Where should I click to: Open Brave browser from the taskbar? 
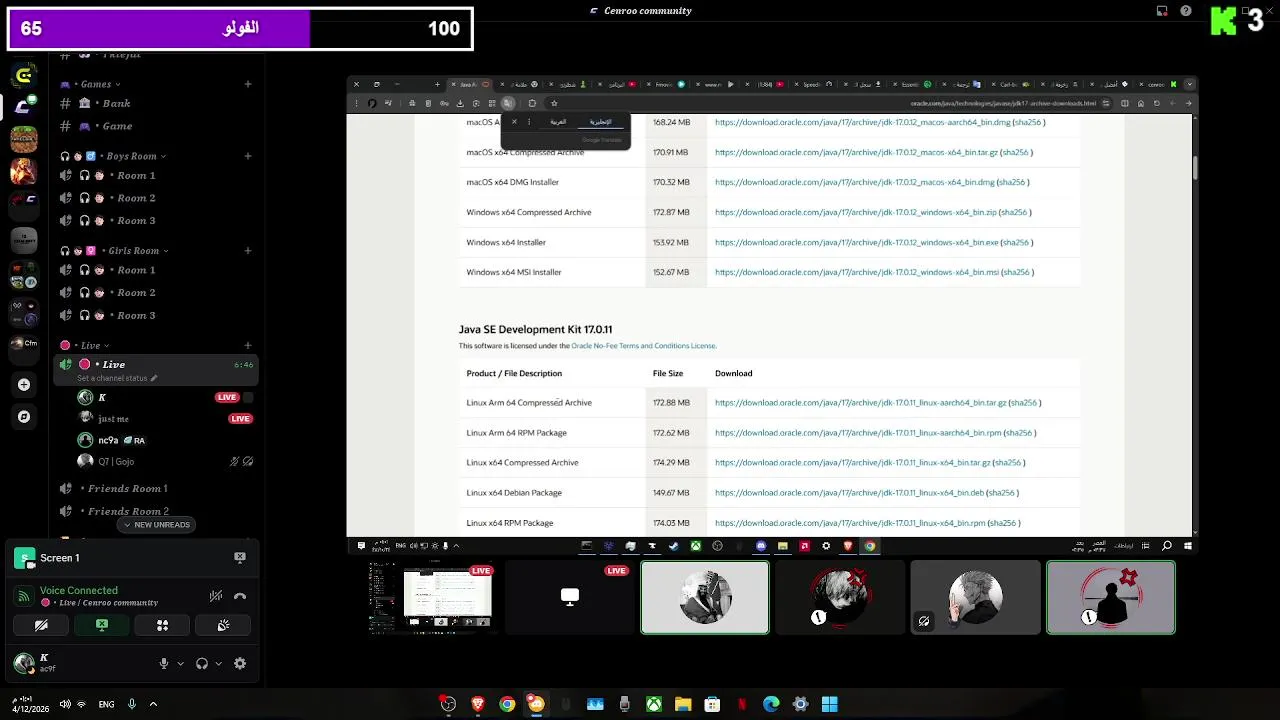coord(477,704)
